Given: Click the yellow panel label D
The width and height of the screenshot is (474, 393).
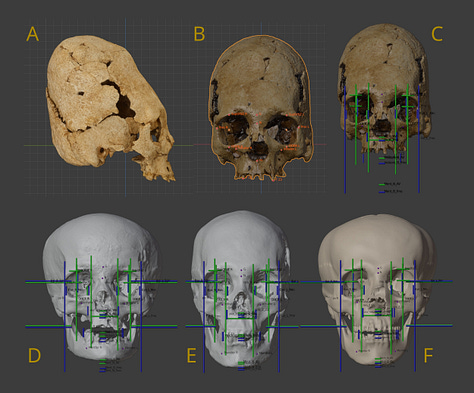Looking at the screenshot, I should pyautogui.click(x=34, y=356).
